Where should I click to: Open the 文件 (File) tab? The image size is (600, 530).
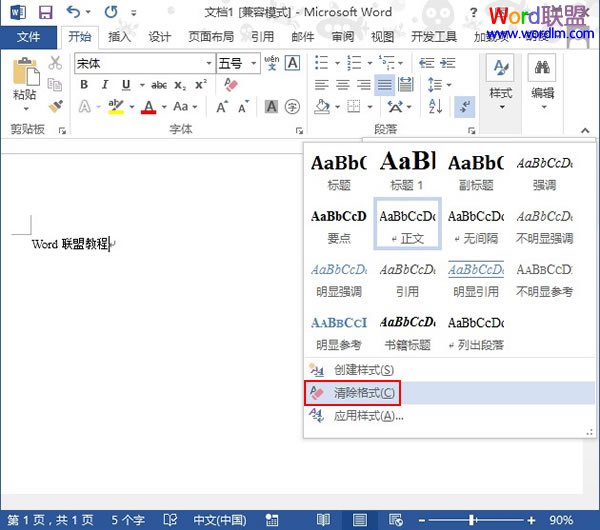[28, 37]
